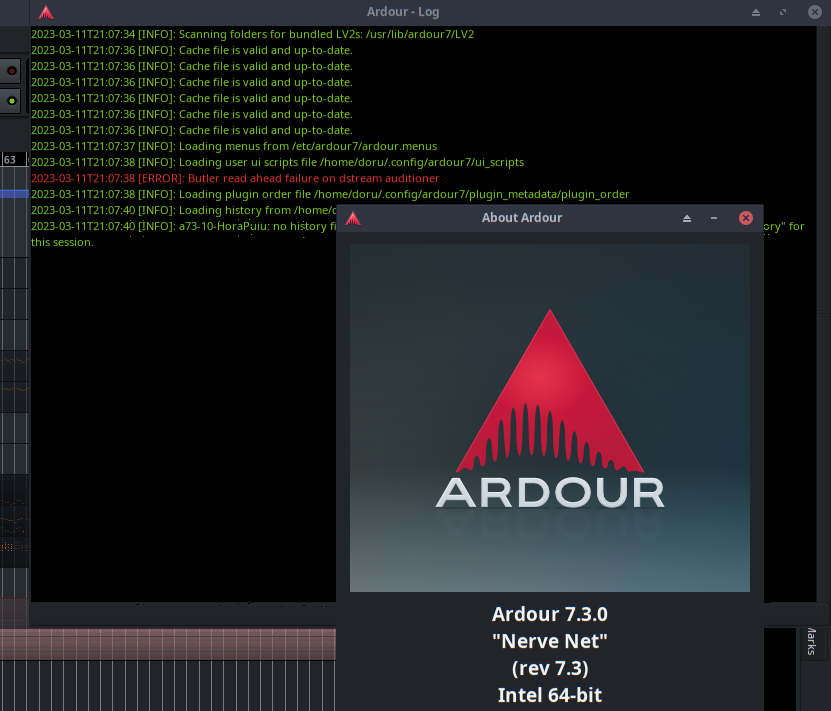
Task: Click the Scanning folders for bundled LV2s log line
Action: [x=252, y=34]
